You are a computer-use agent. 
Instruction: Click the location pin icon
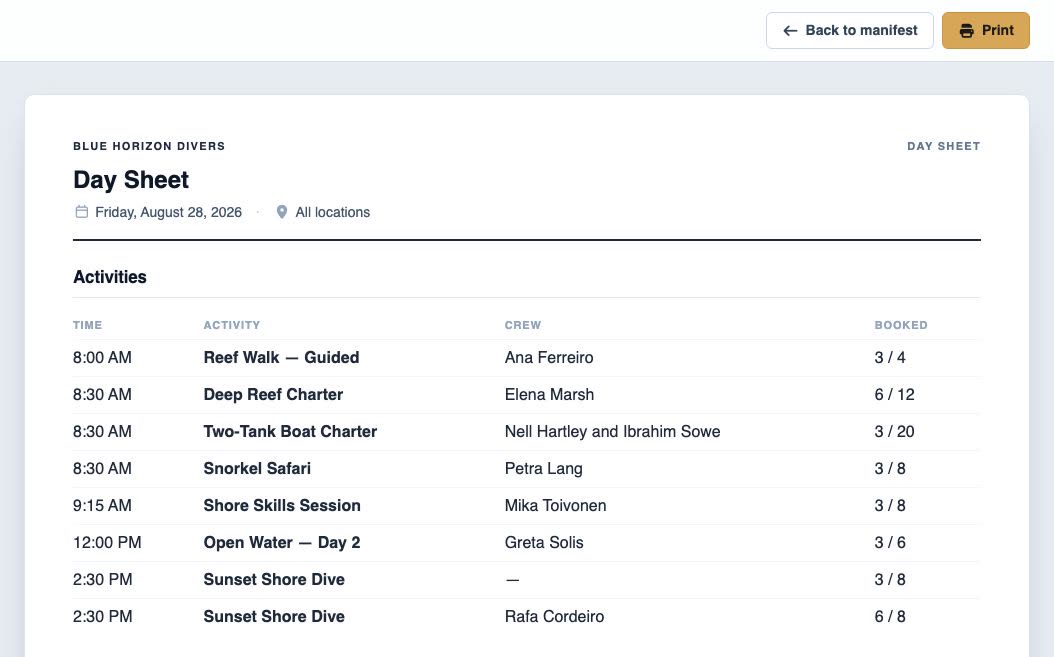click(282, 212)
